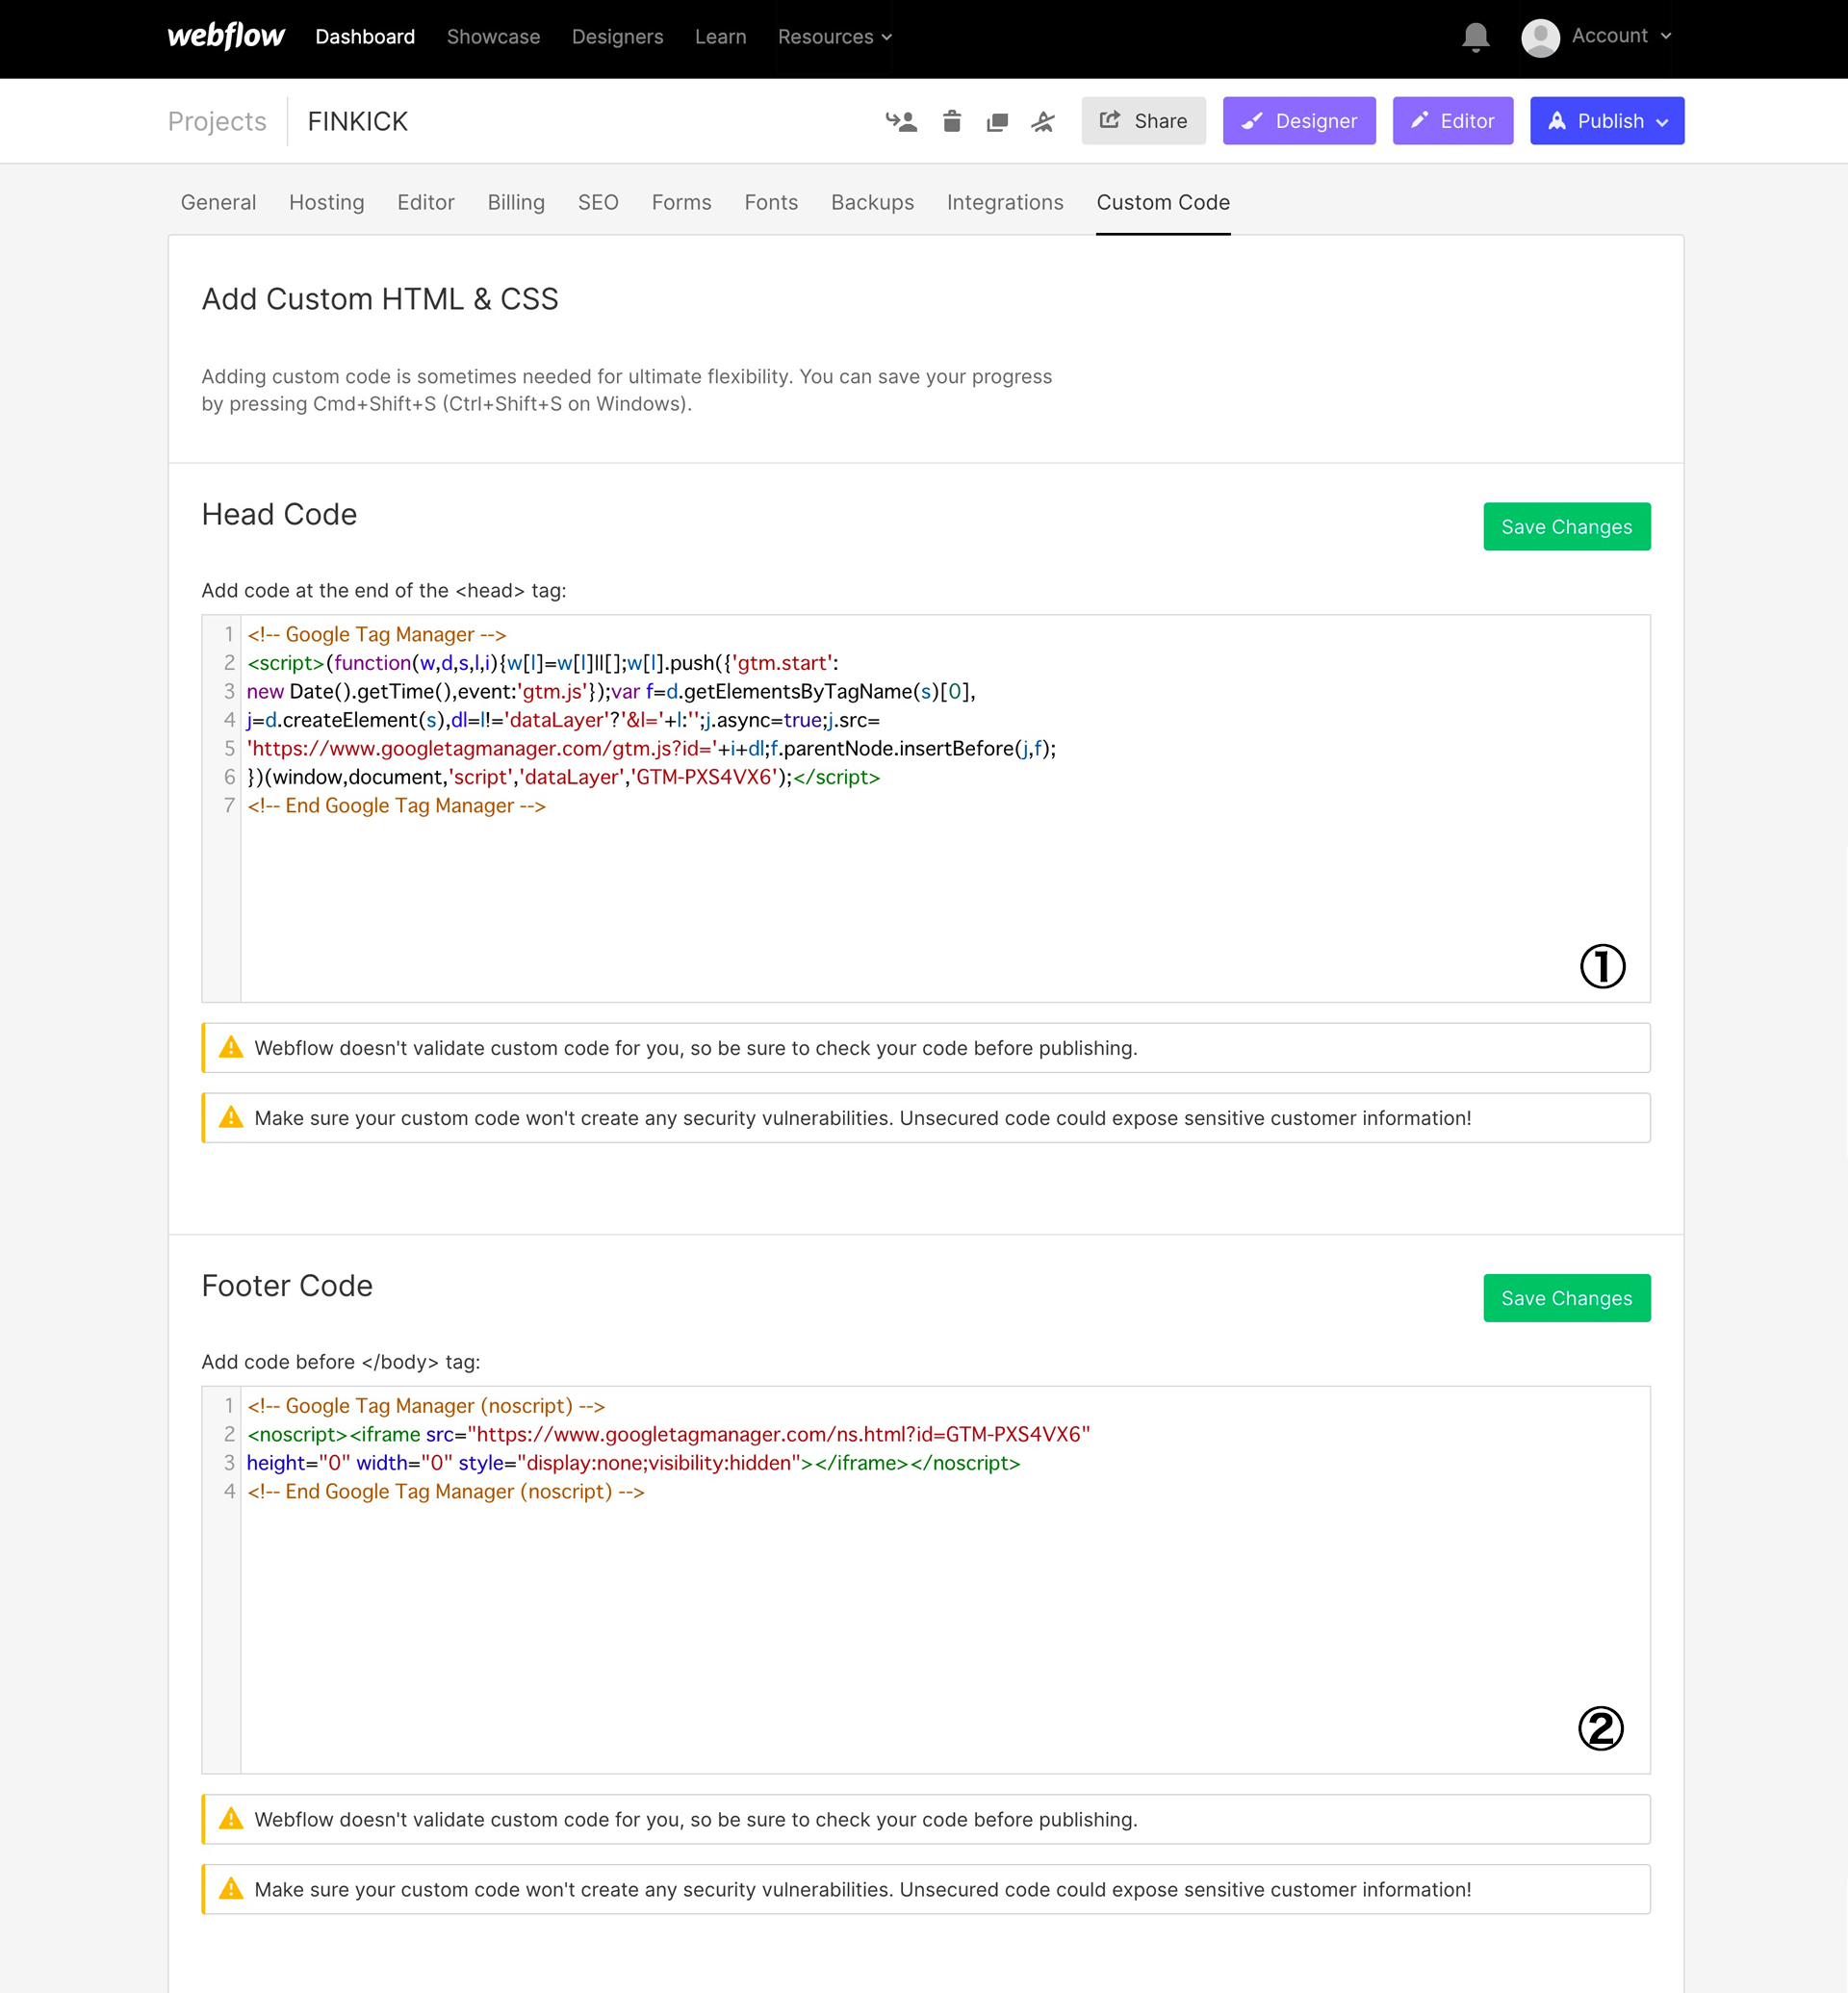Click the delete project trash icon
This screenshot has width=1848, height=1993.
(952, 121)
